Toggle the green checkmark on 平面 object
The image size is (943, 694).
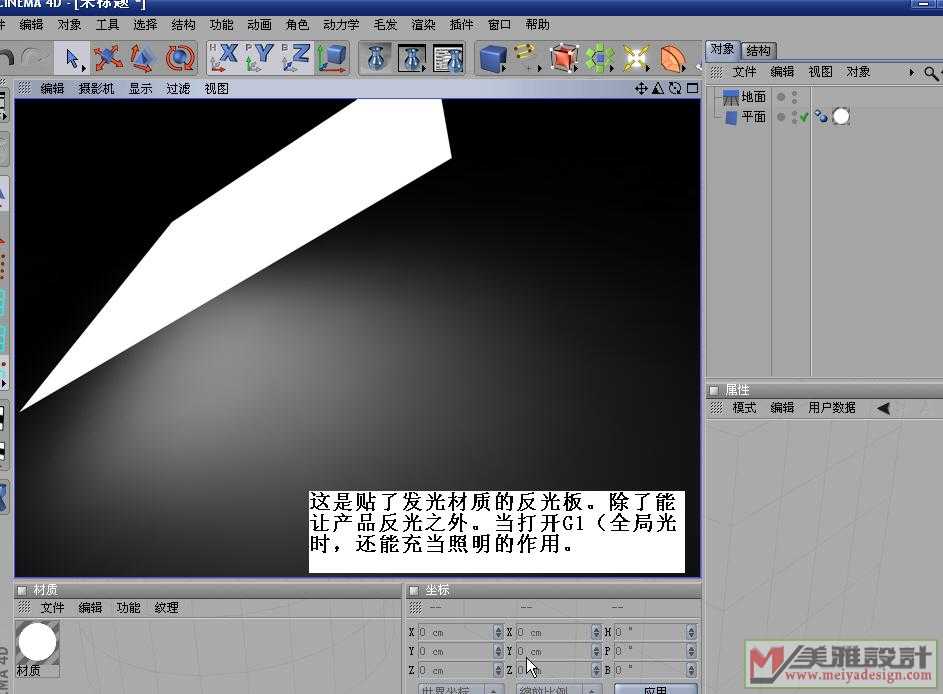coord(804,117)
